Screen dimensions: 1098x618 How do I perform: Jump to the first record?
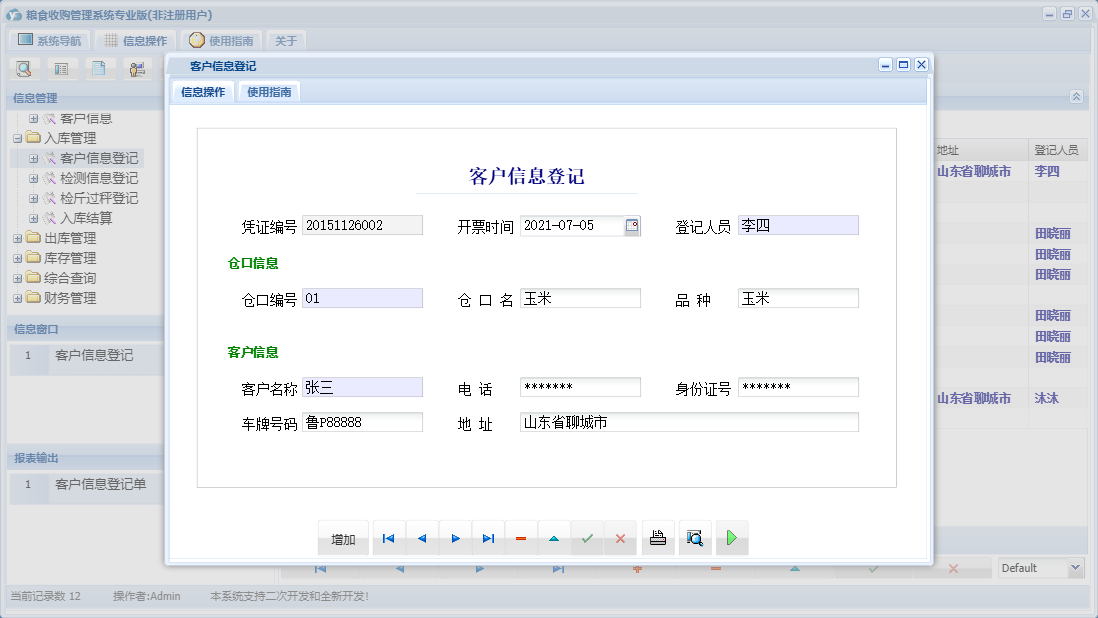tap(388, 538)
